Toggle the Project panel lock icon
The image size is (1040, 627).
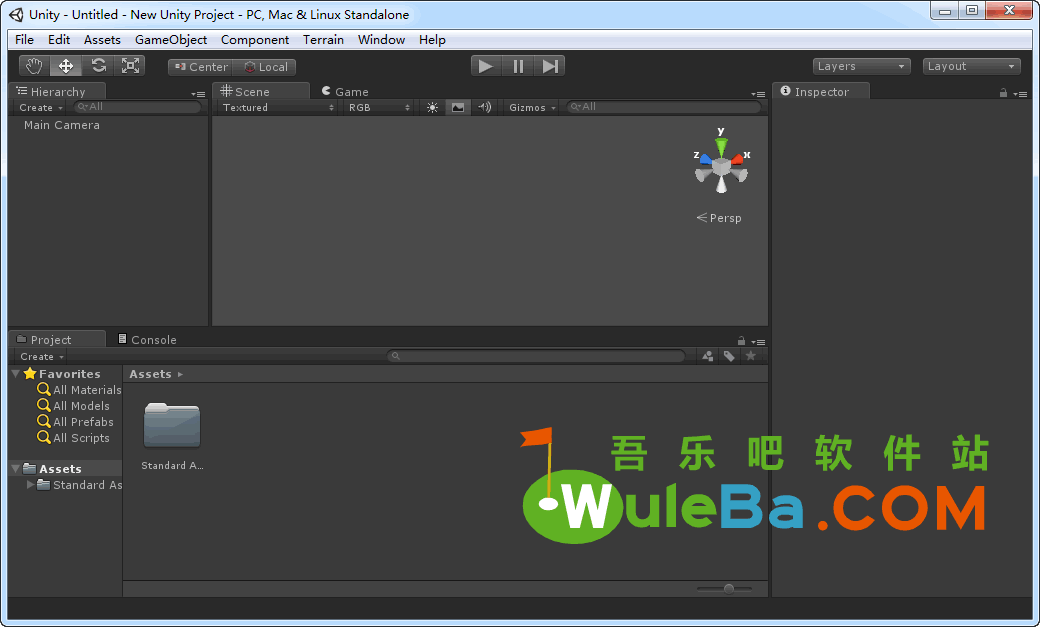pyautogui.click(x=742, y=340)
